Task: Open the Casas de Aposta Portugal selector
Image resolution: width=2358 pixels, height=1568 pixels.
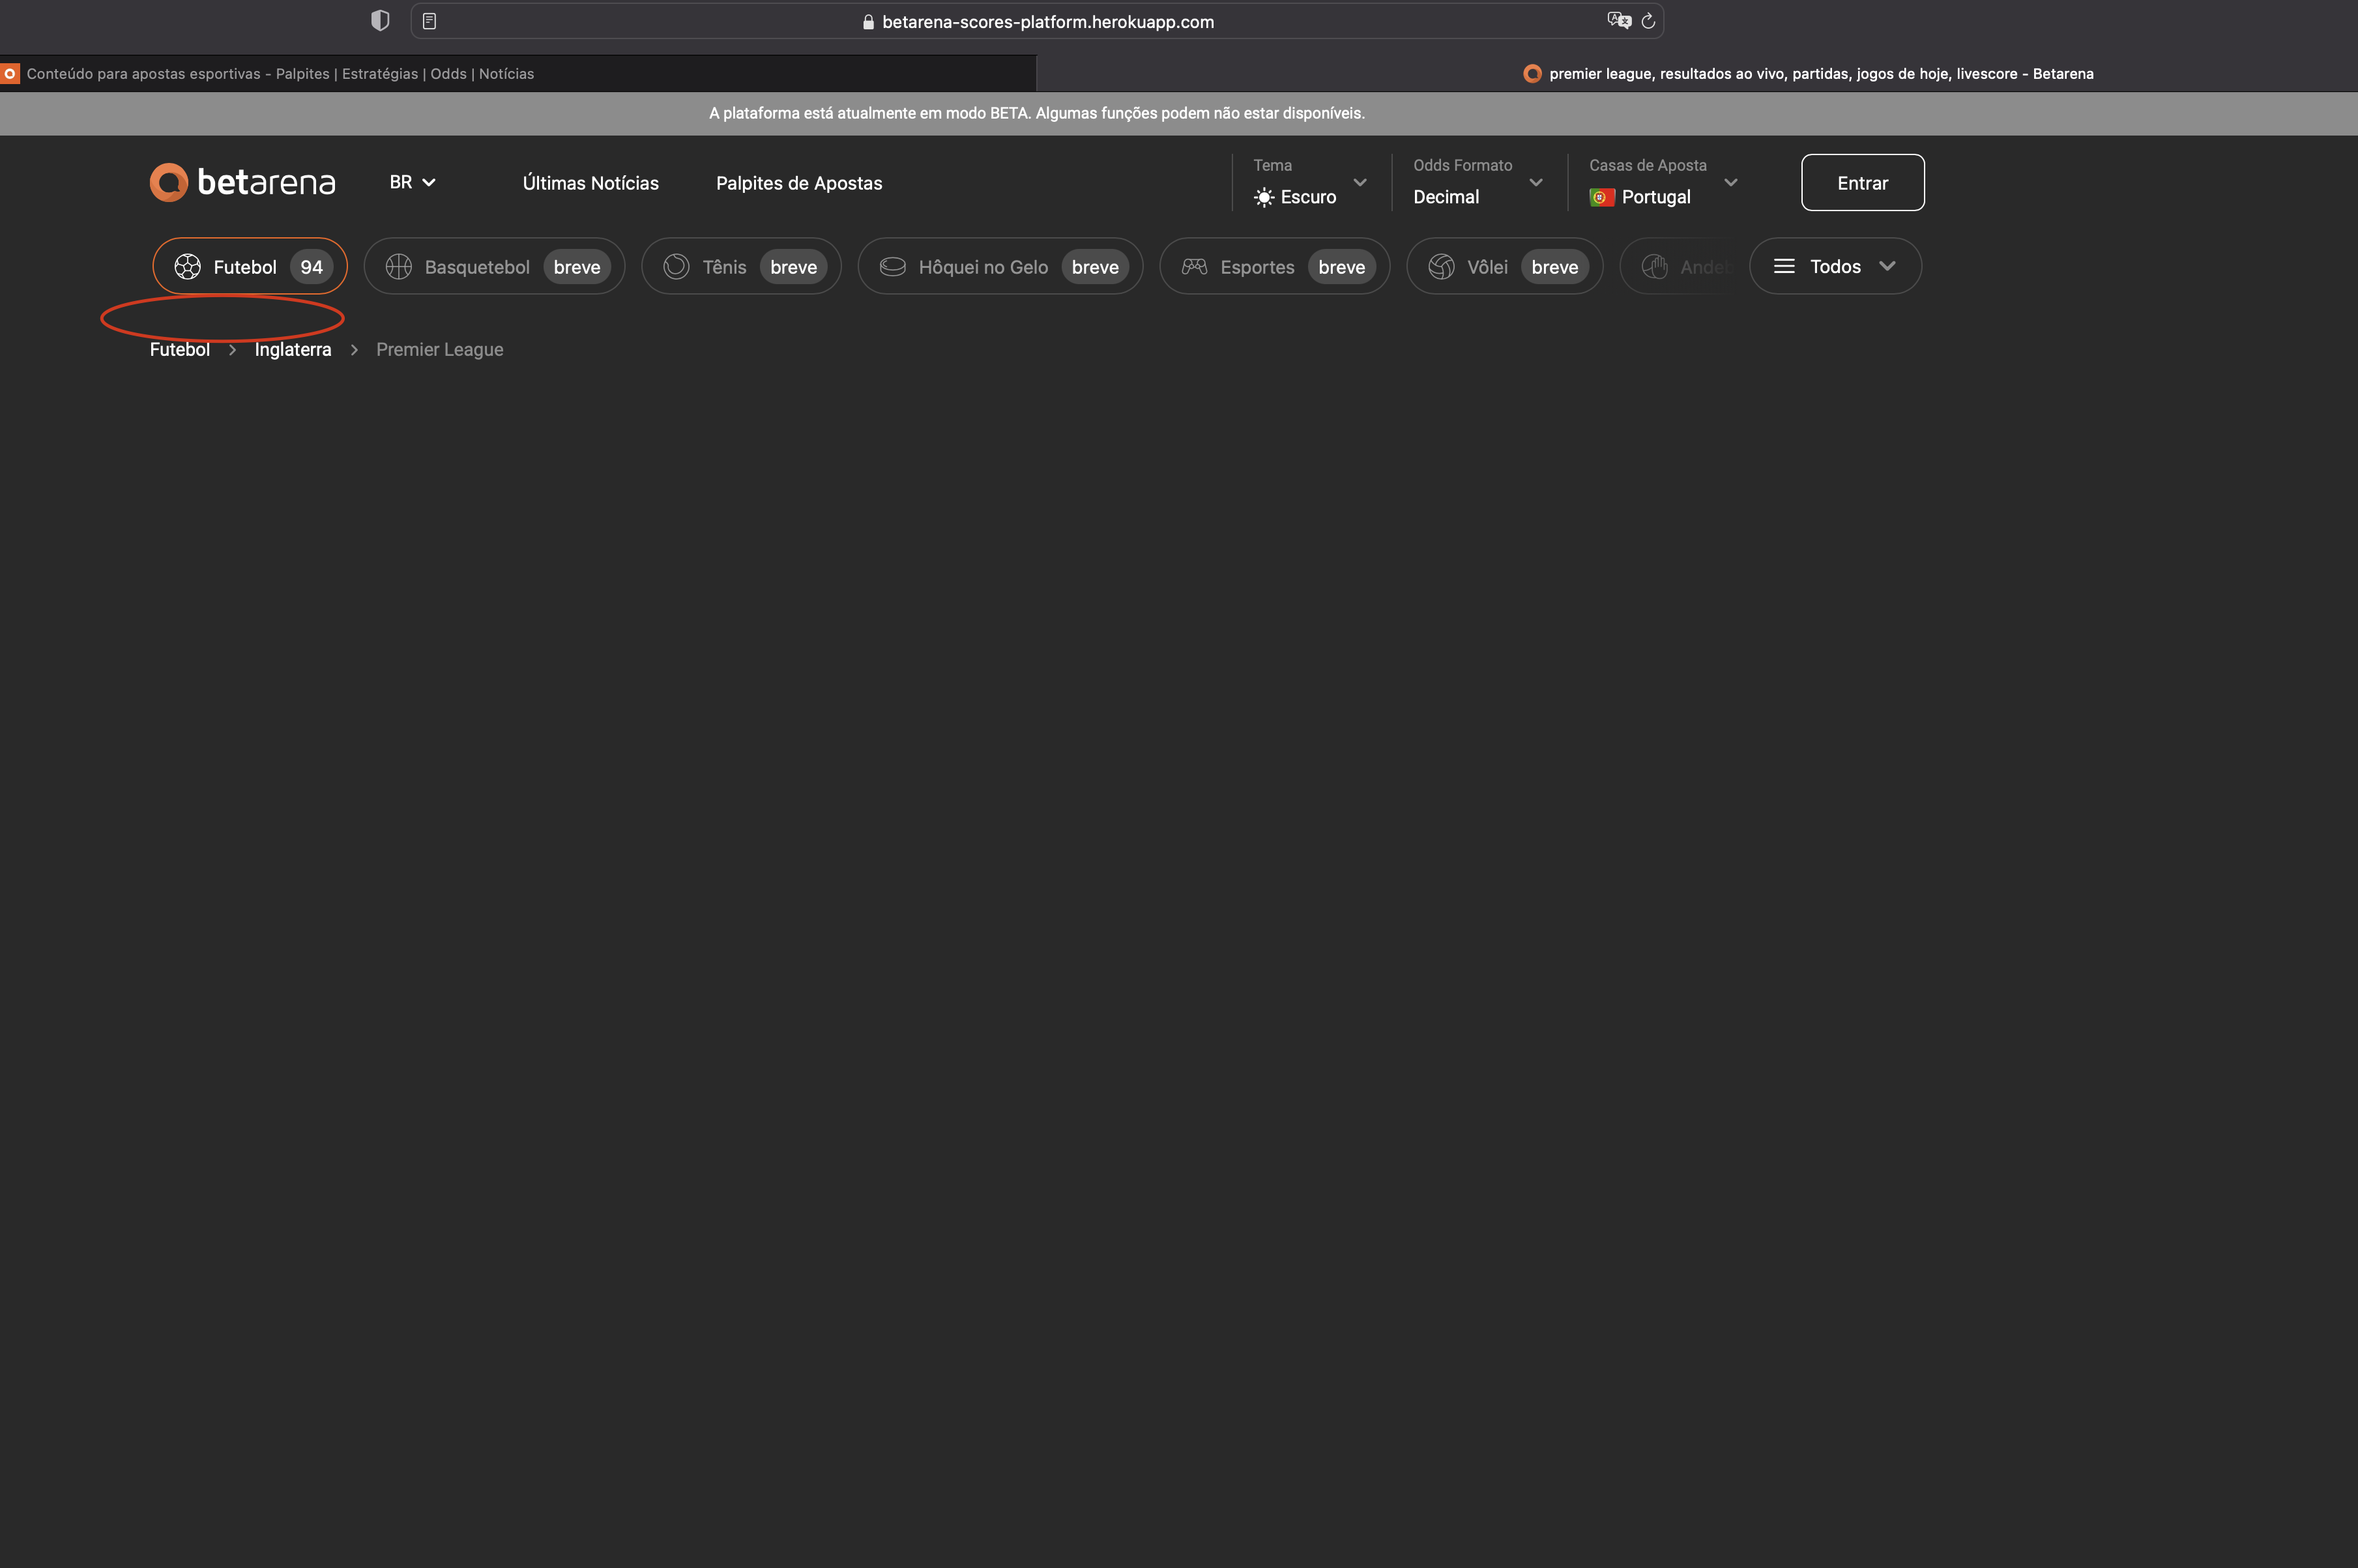Action: pos(1661,196)
